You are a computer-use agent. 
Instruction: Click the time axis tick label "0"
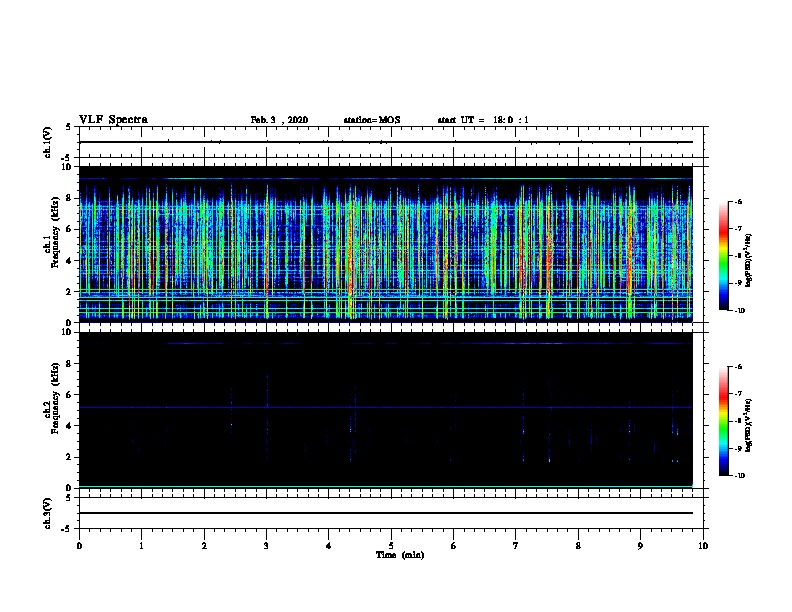[79, 546]
